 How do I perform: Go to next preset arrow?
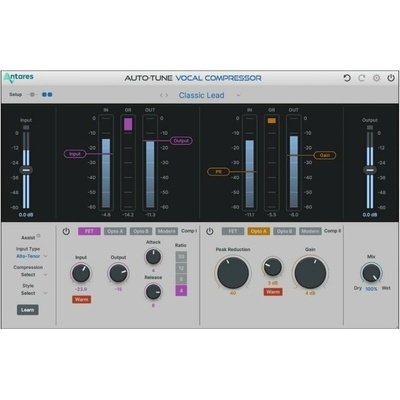(x=167, y=95)
